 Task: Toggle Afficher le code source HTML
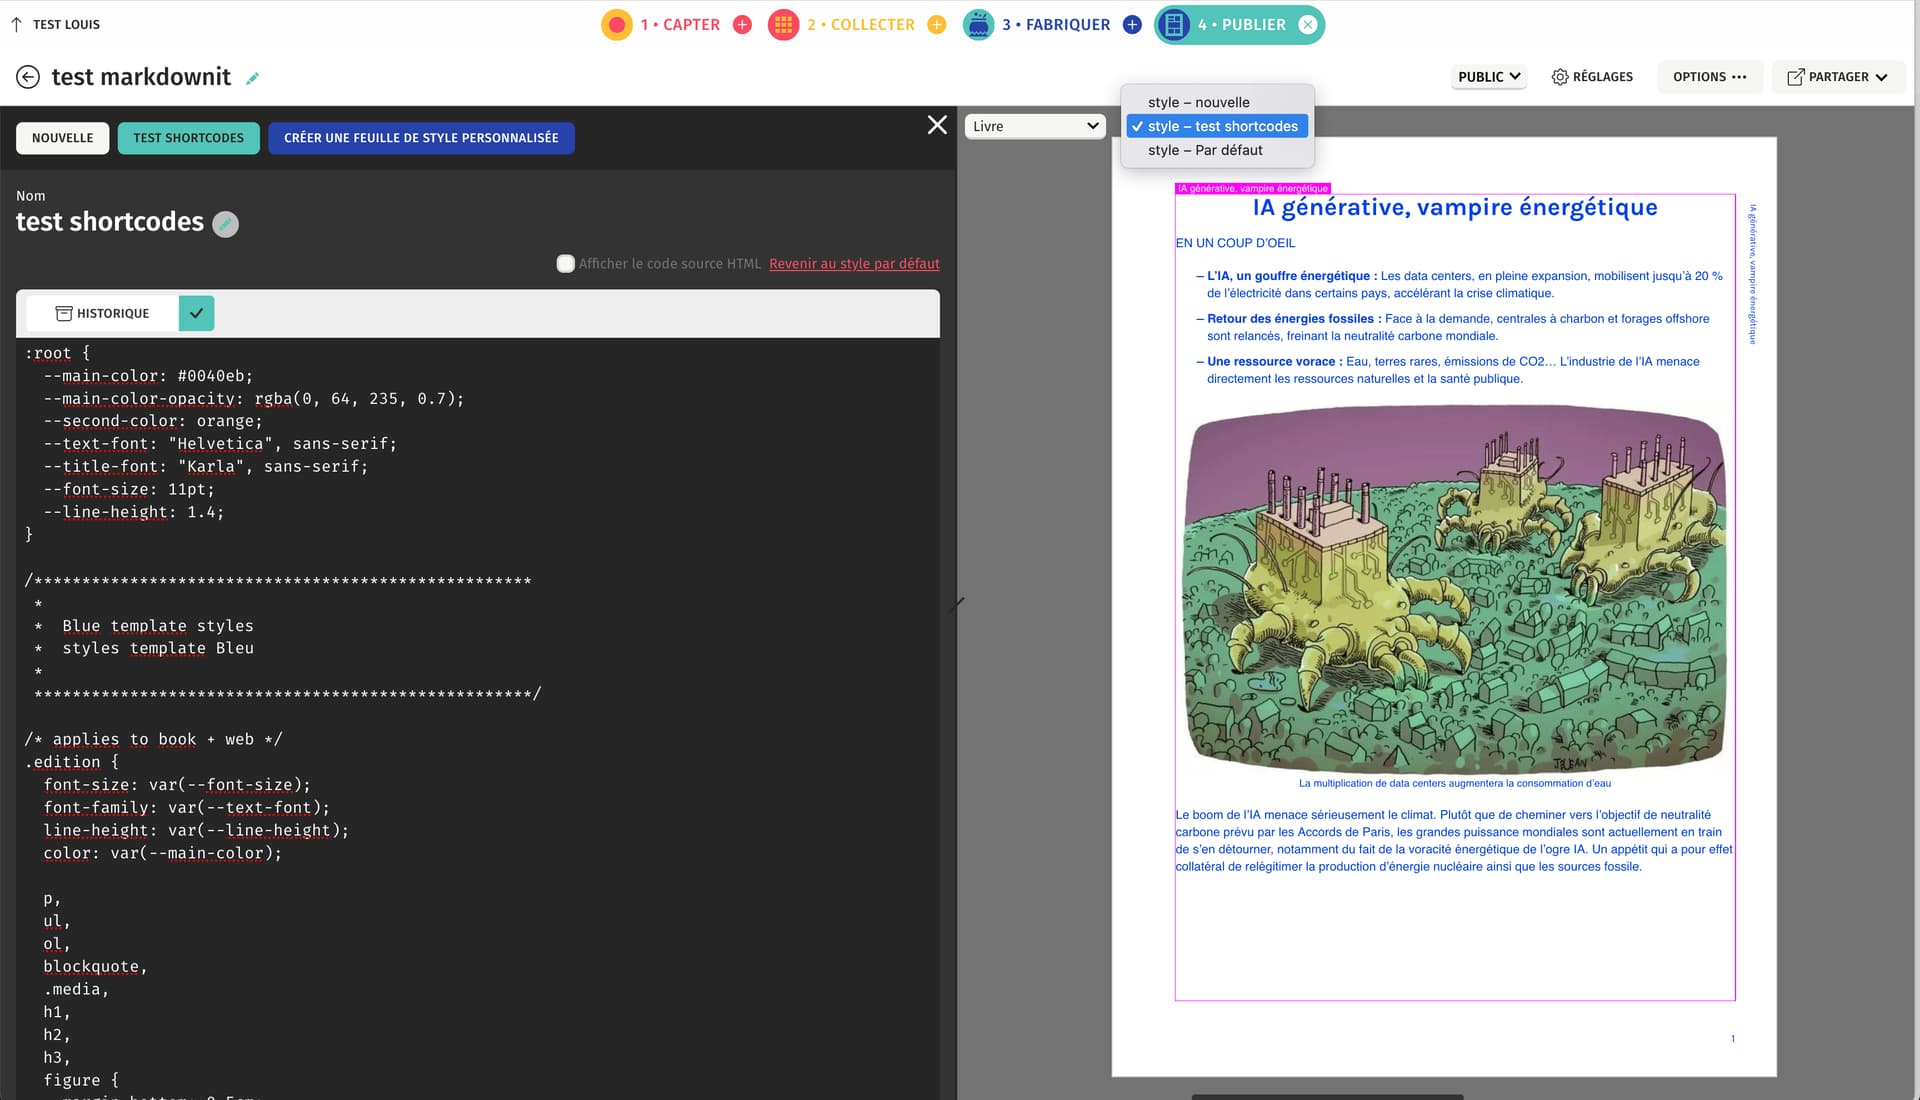(x=566, y=263)
